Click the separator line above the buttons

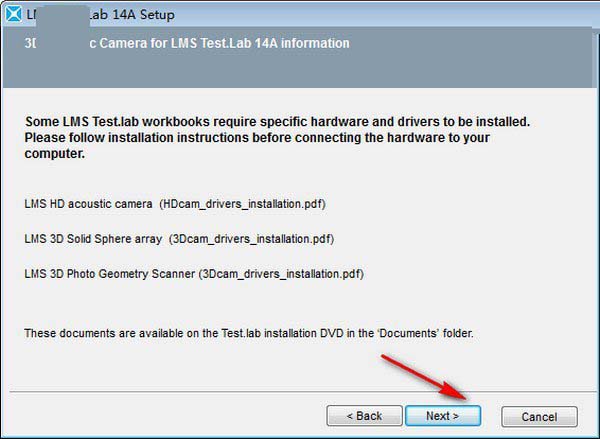pos(300,390)
